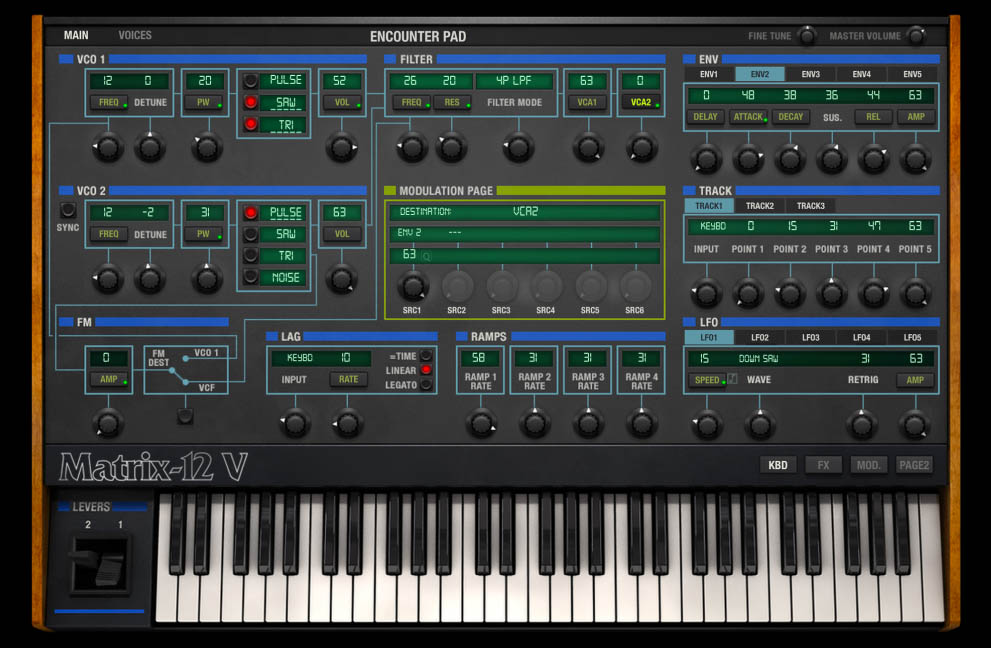Open modulation DESTINATION VCA2 selector

[x=524, y=211]
